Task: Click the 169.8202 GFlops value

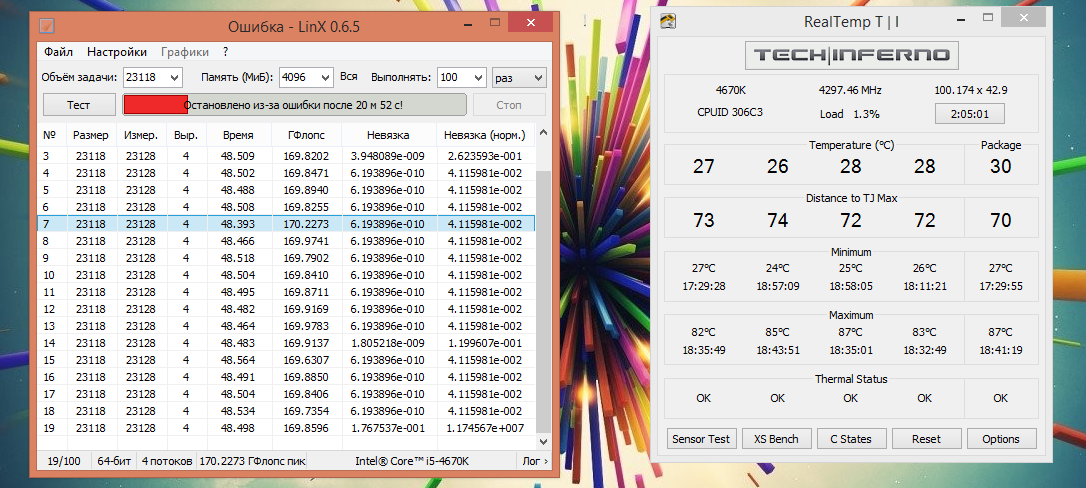Action: pyautogui.click(x=306, y=156)
